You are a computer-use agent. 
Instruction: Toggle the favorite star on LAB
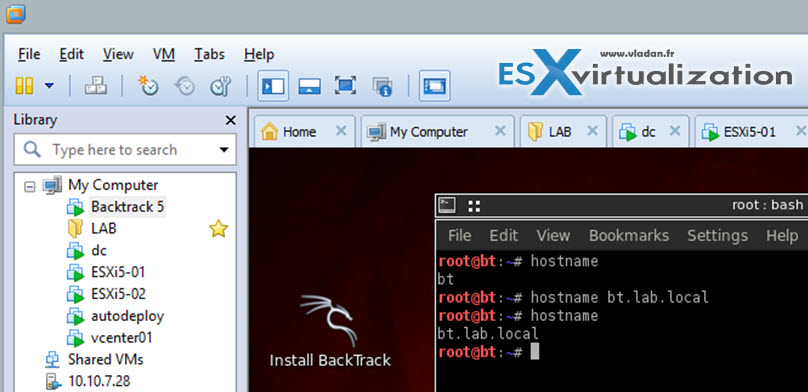click(218, 228)
